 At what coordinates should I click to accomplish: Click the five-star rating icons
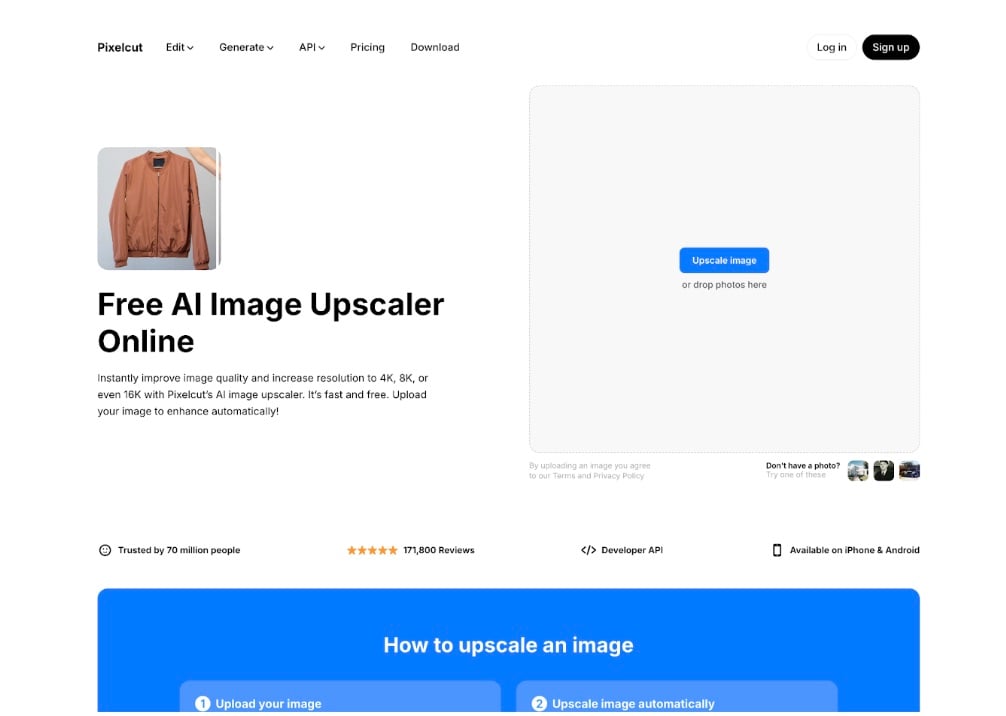pos(372,550)
